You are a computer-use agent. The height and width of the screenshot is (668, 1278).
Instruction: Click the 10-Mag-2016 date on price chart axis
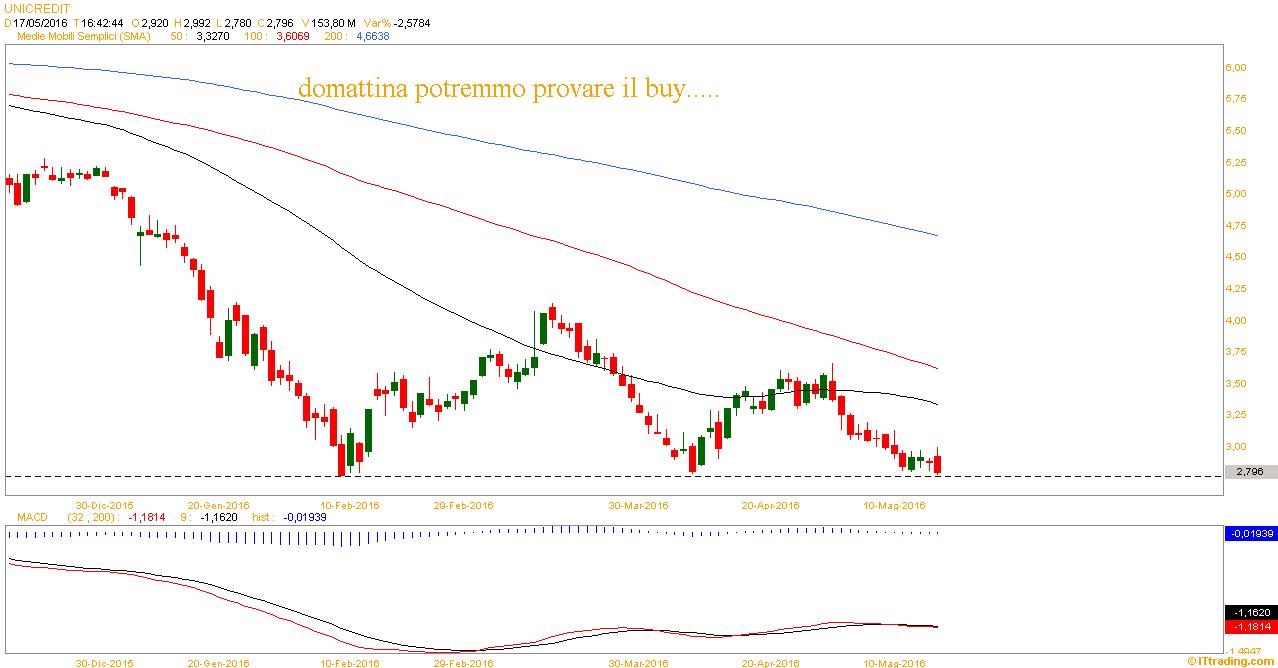[x=892, y=505]
